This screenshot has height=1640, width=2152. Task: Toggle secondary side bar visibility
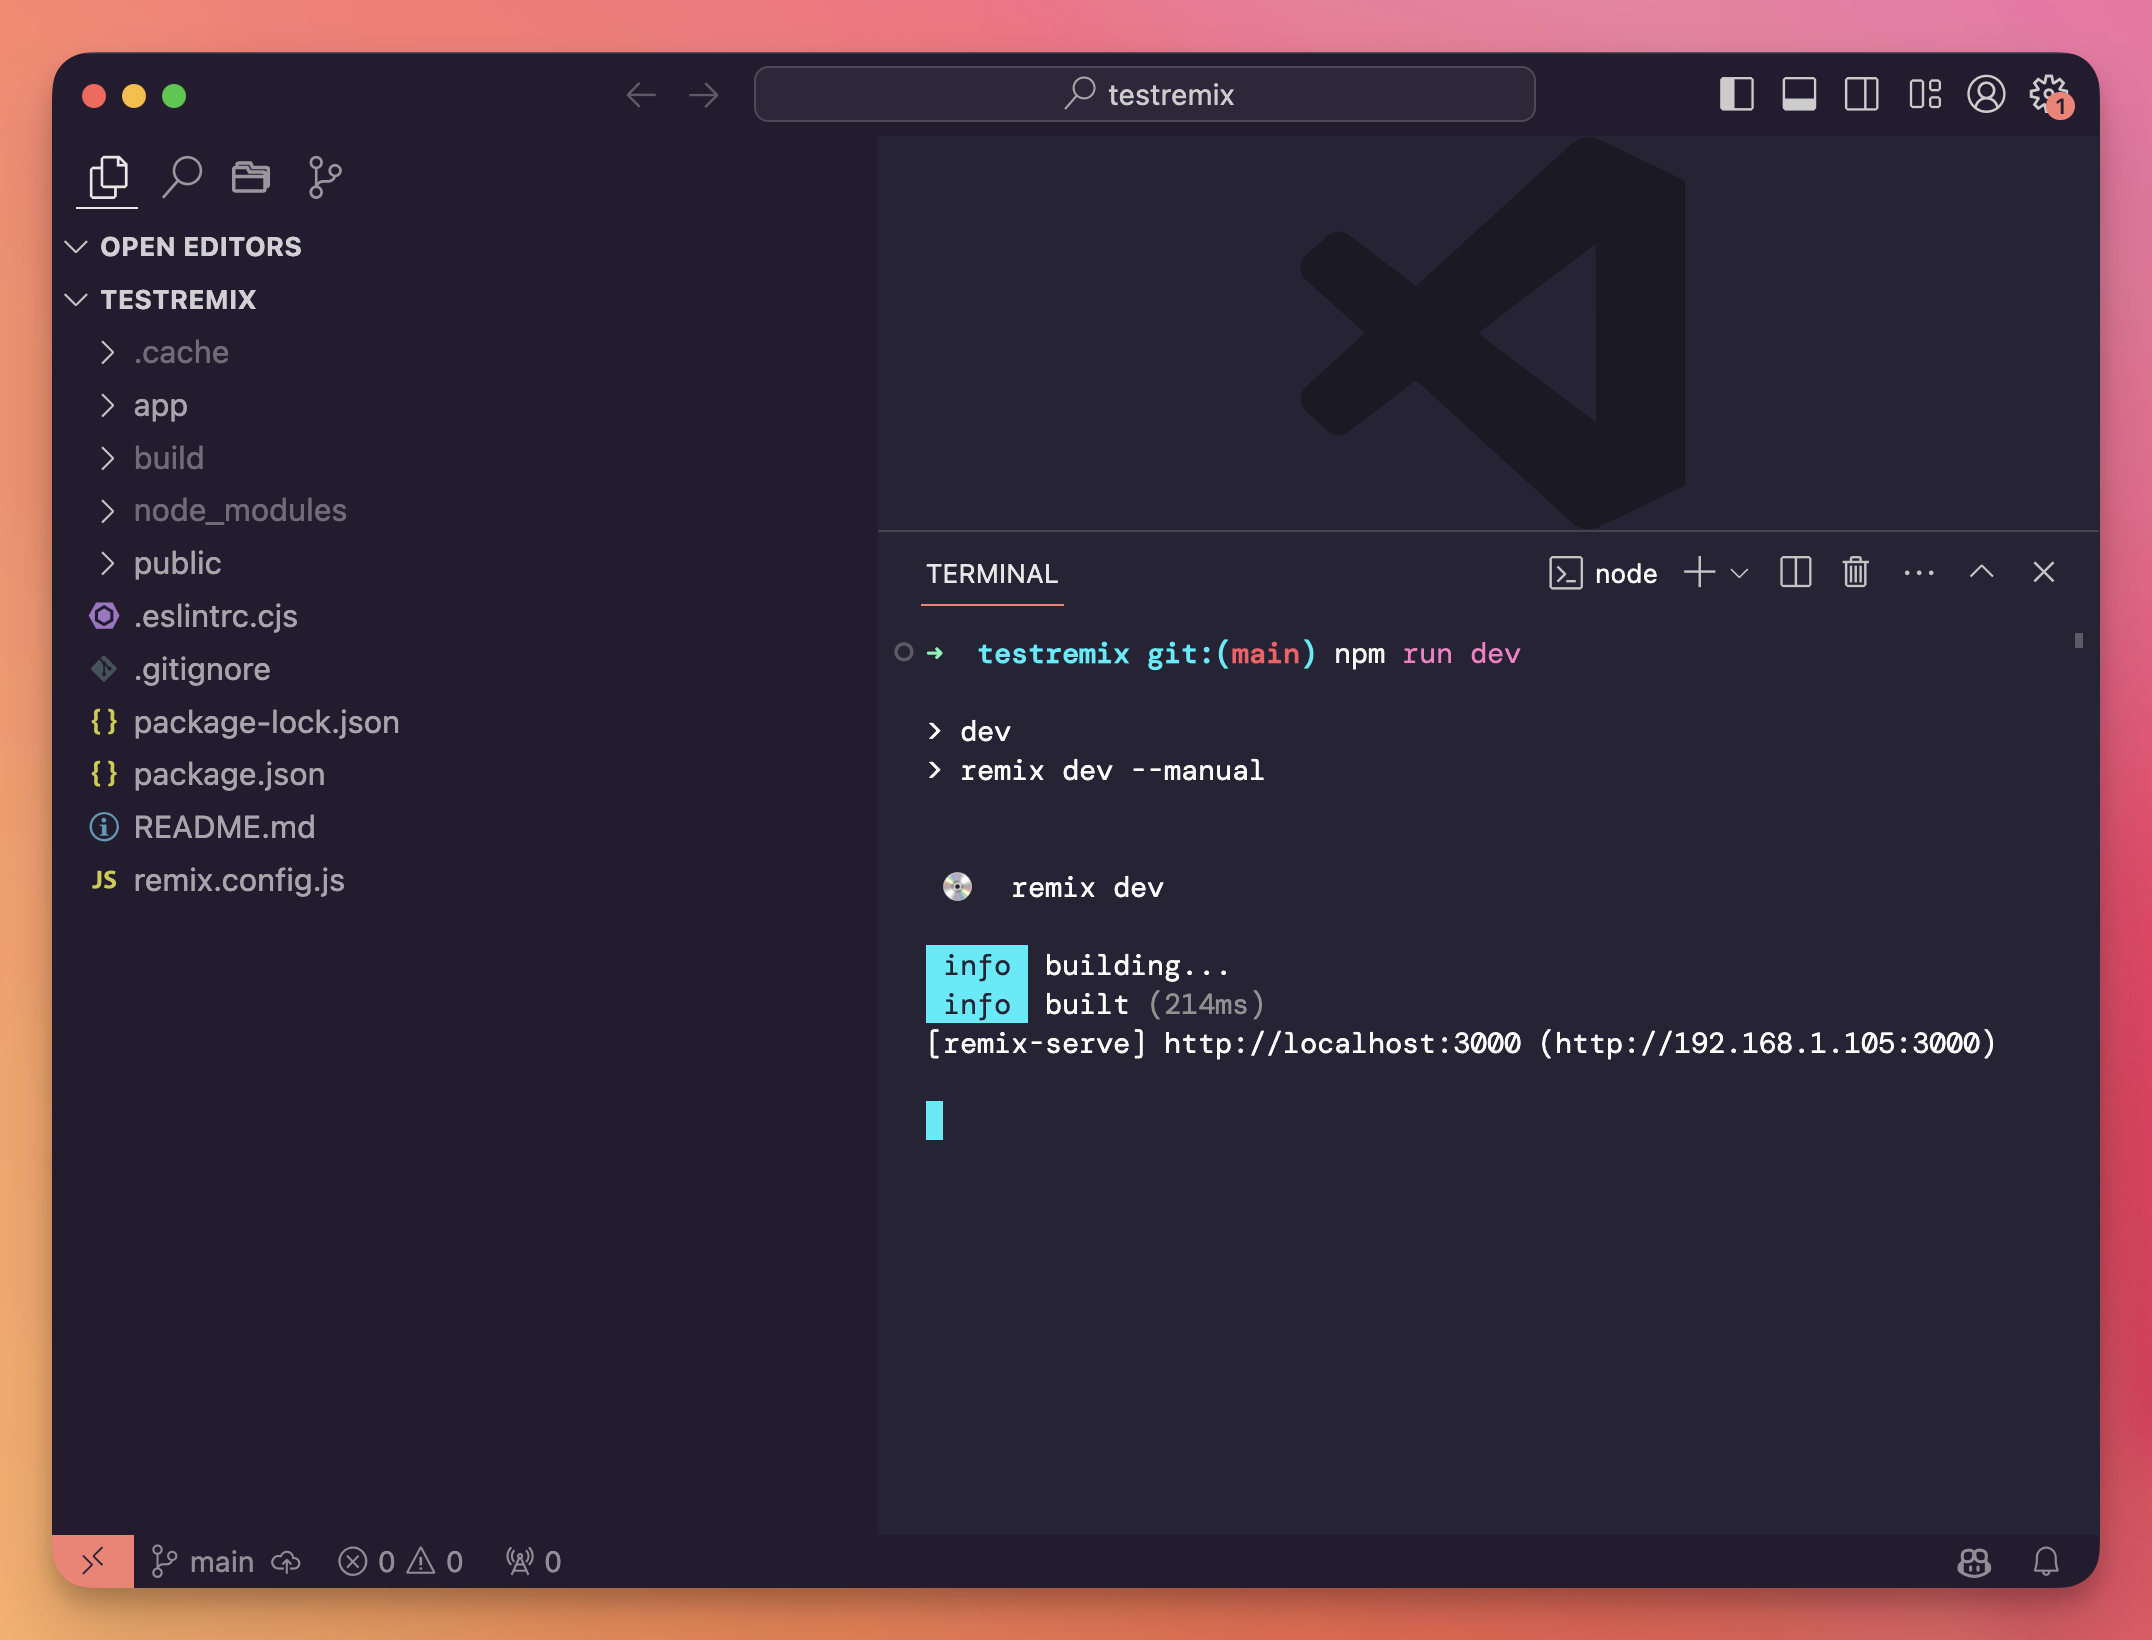1861,95
